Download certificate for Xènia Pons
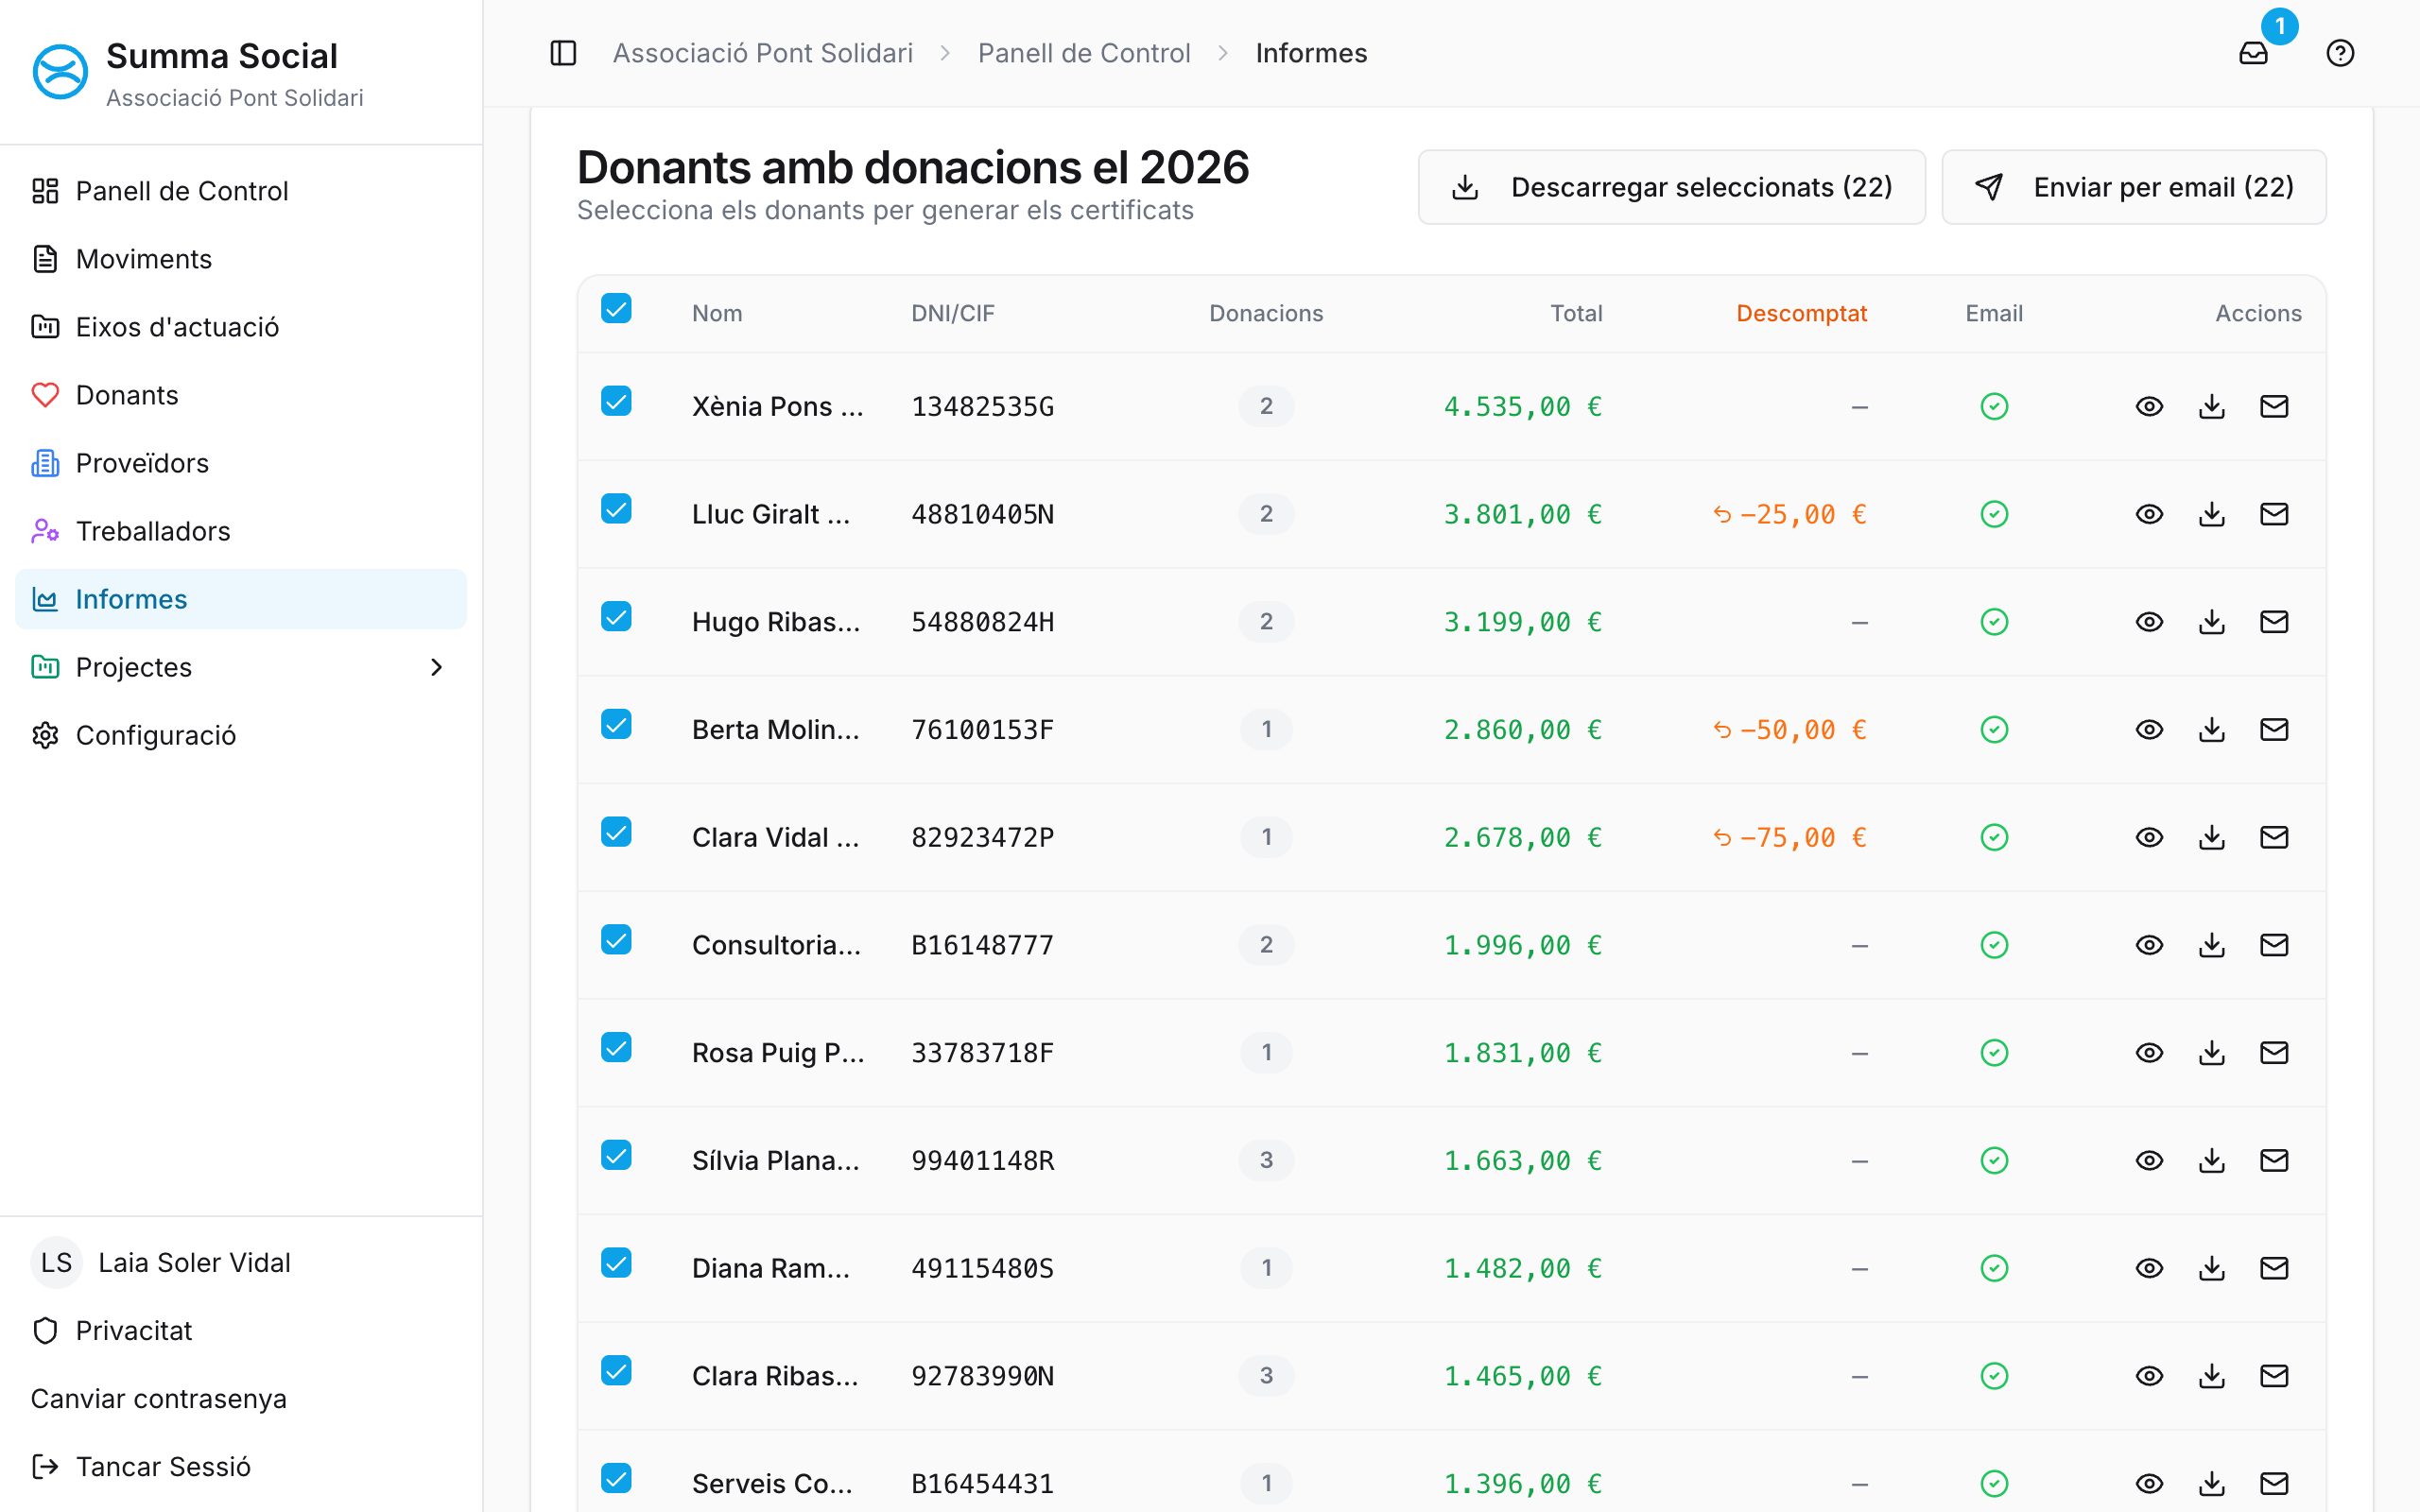2420x1512 pixels. point(2212,406)
